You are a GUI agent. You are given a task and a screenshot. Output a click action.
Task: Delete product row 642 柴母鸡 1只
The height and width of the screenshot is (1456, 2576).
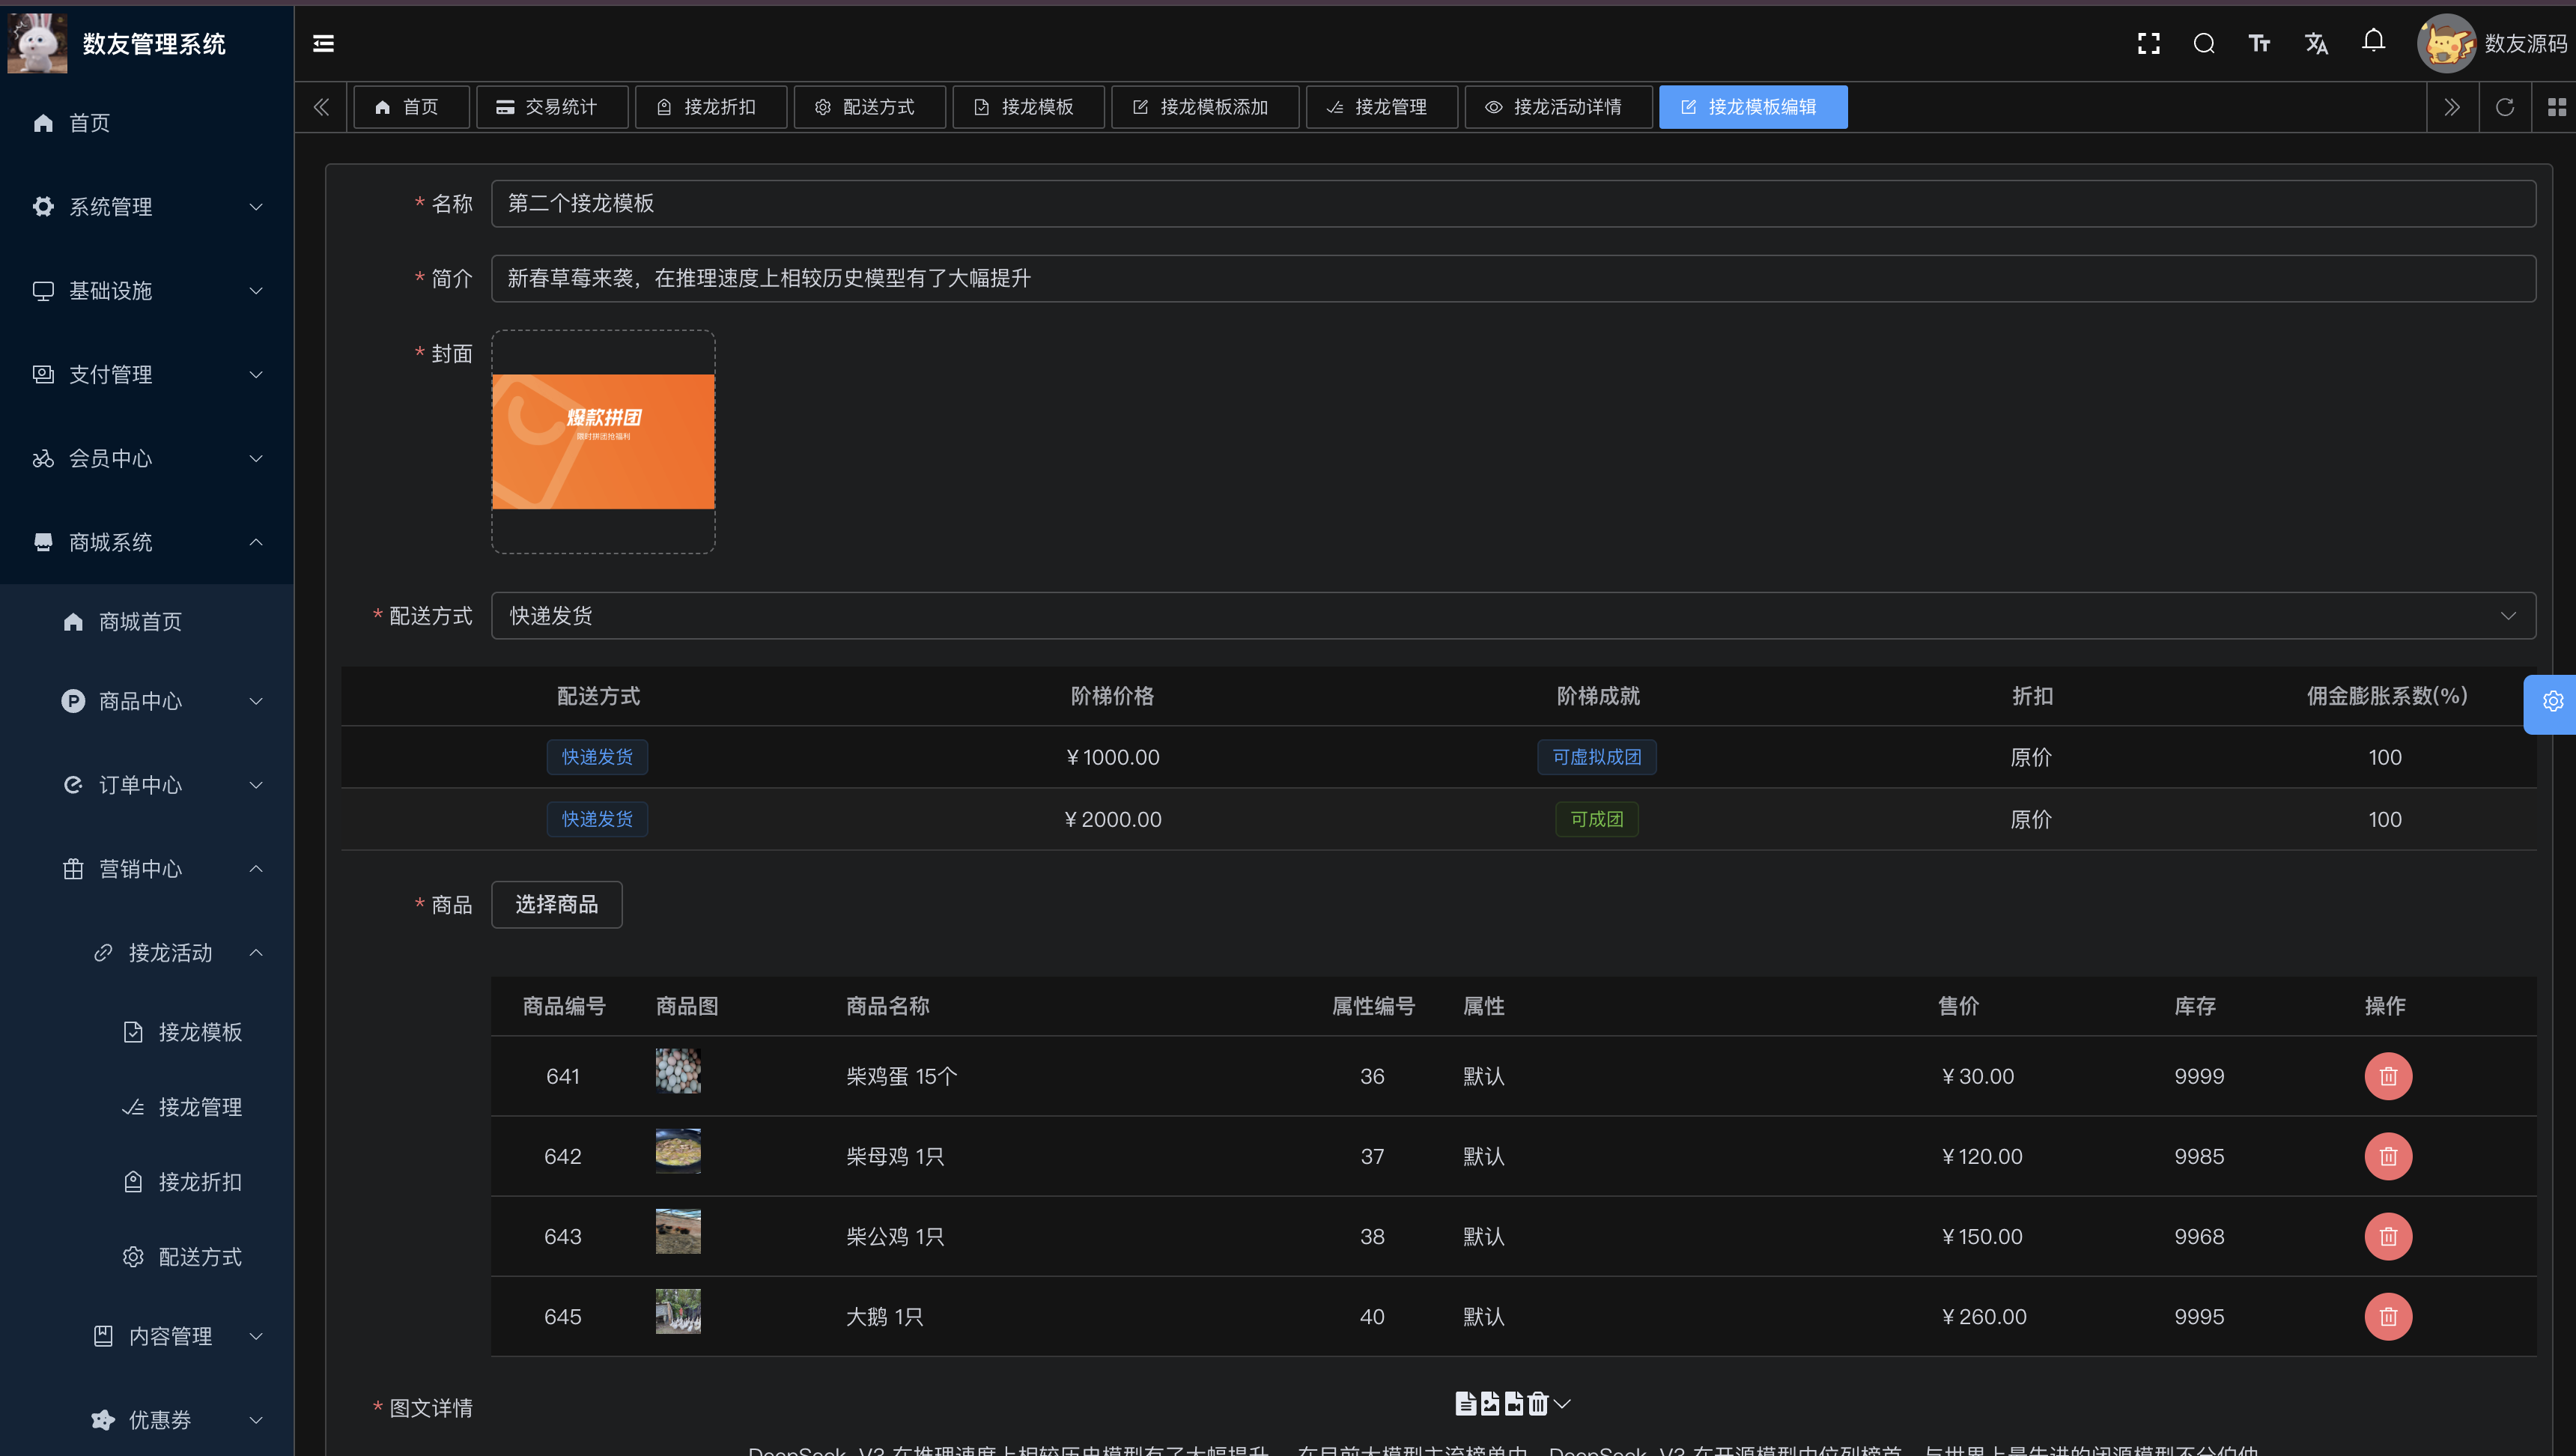pyautogui.click(x=2388, y=1156)
